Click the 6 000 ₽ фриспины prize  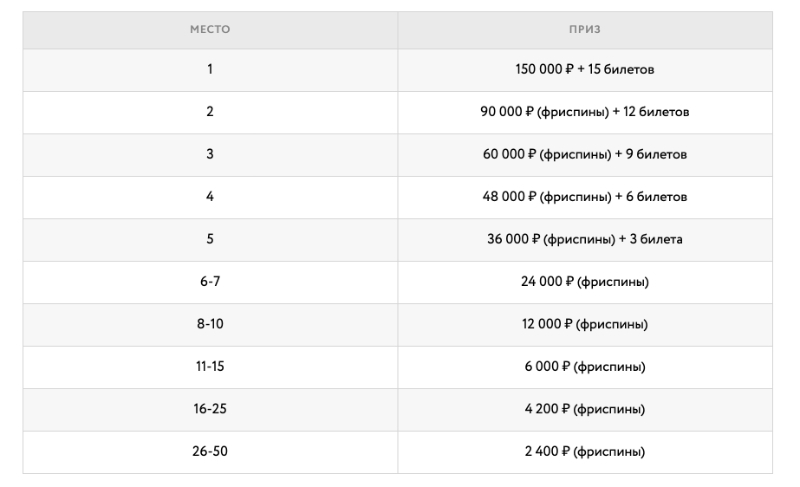tap(585, 367)
